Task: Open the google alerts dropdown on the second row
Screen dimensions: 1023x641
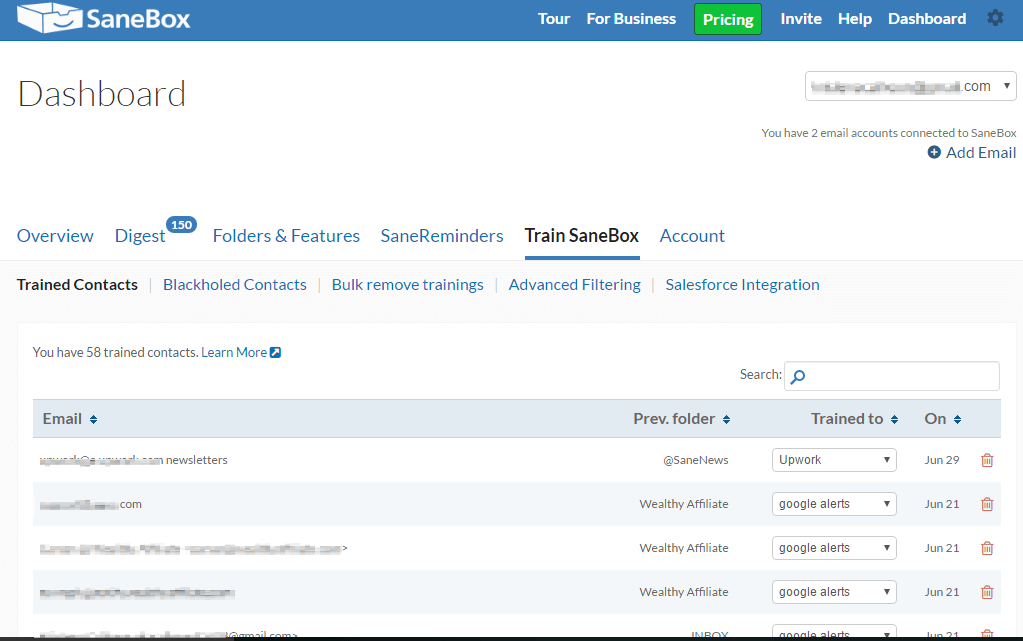Action: 833,504
